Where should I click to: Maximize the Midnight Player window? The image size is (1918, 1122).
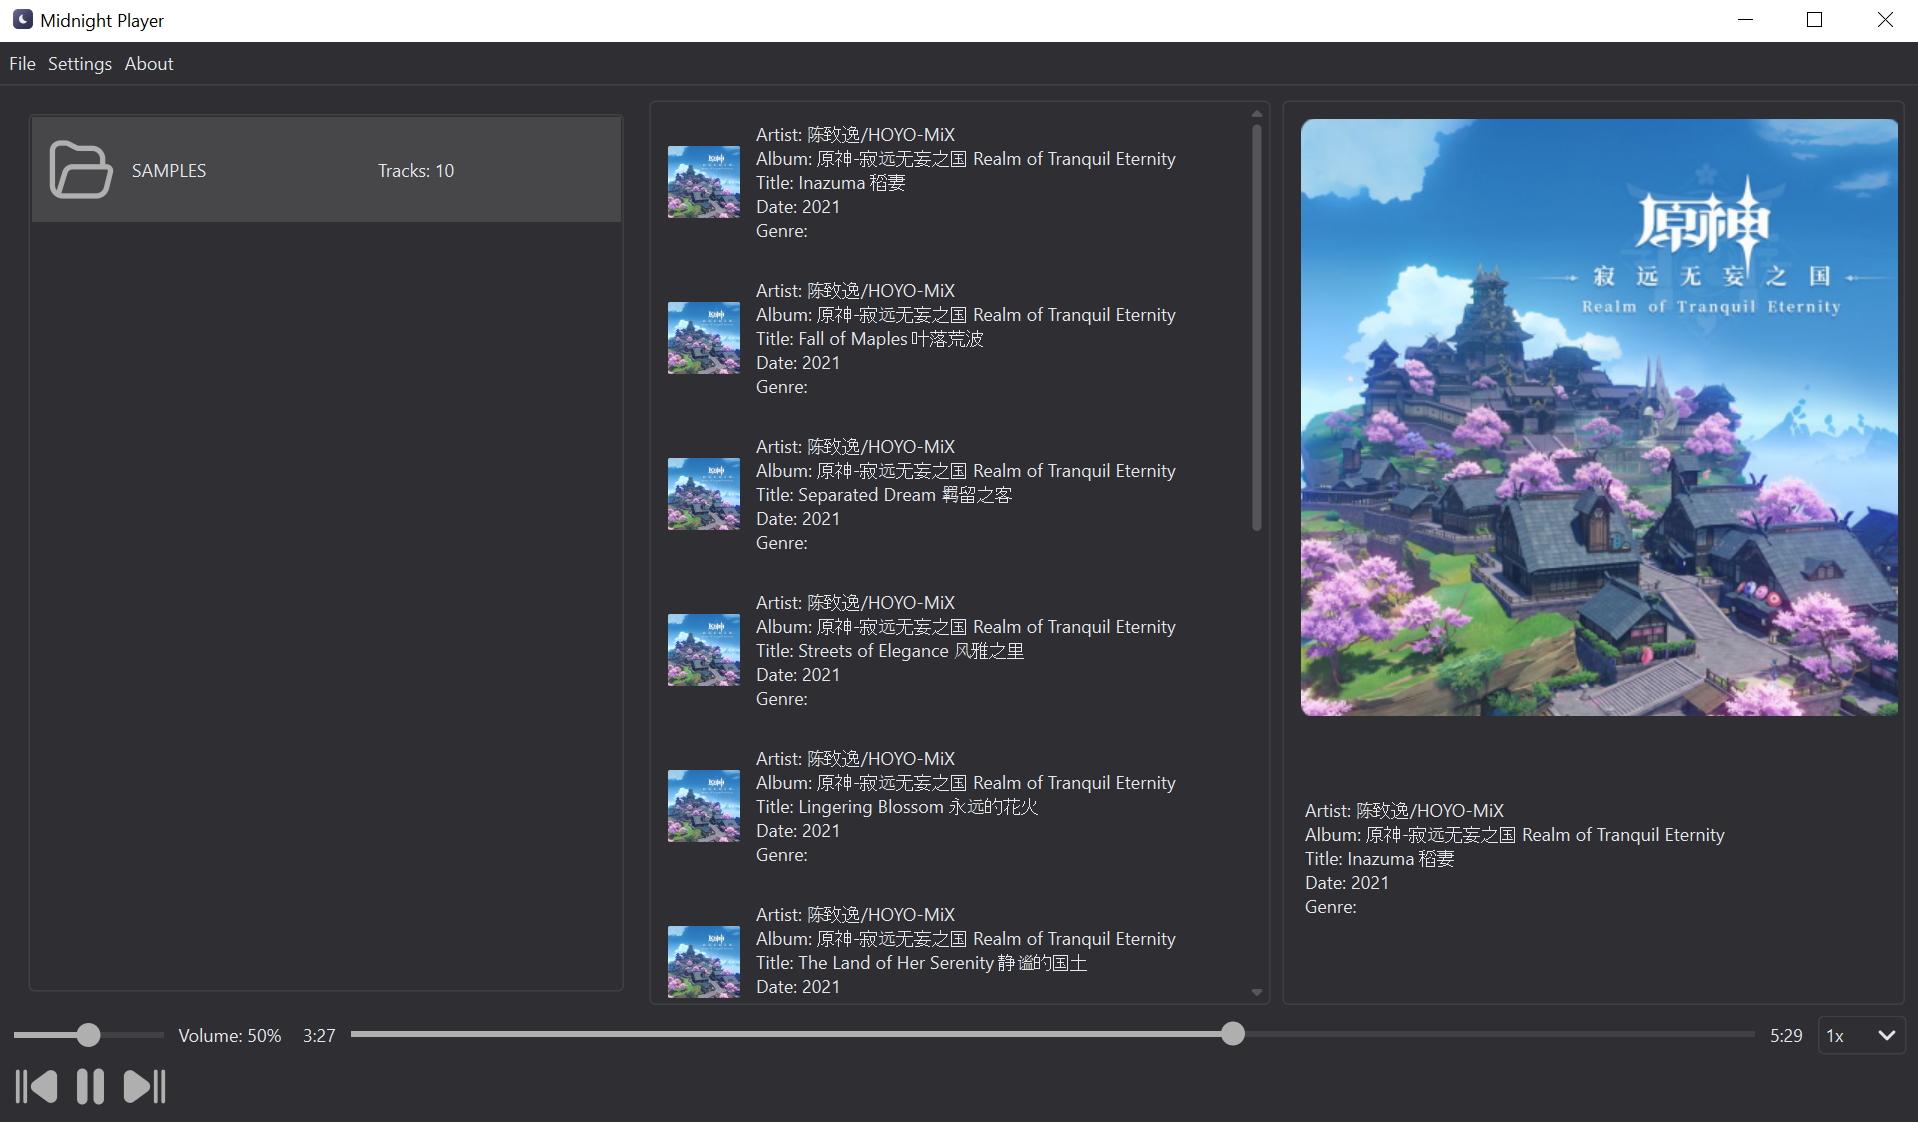(1815, 20)
